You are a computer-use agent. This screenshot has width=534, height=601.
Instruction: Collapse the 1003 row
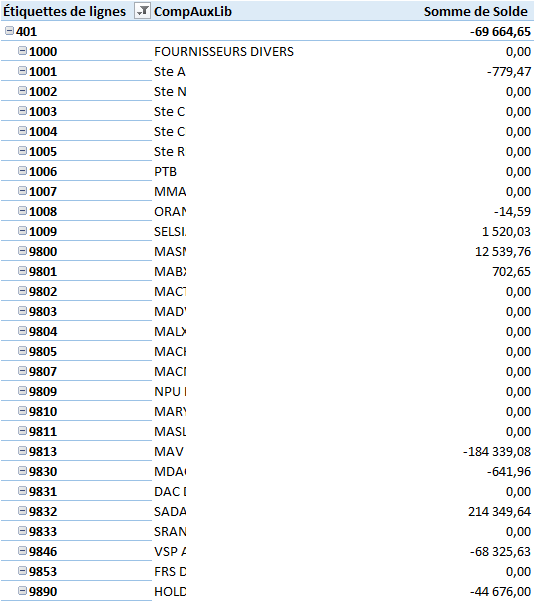click(23, 110)
